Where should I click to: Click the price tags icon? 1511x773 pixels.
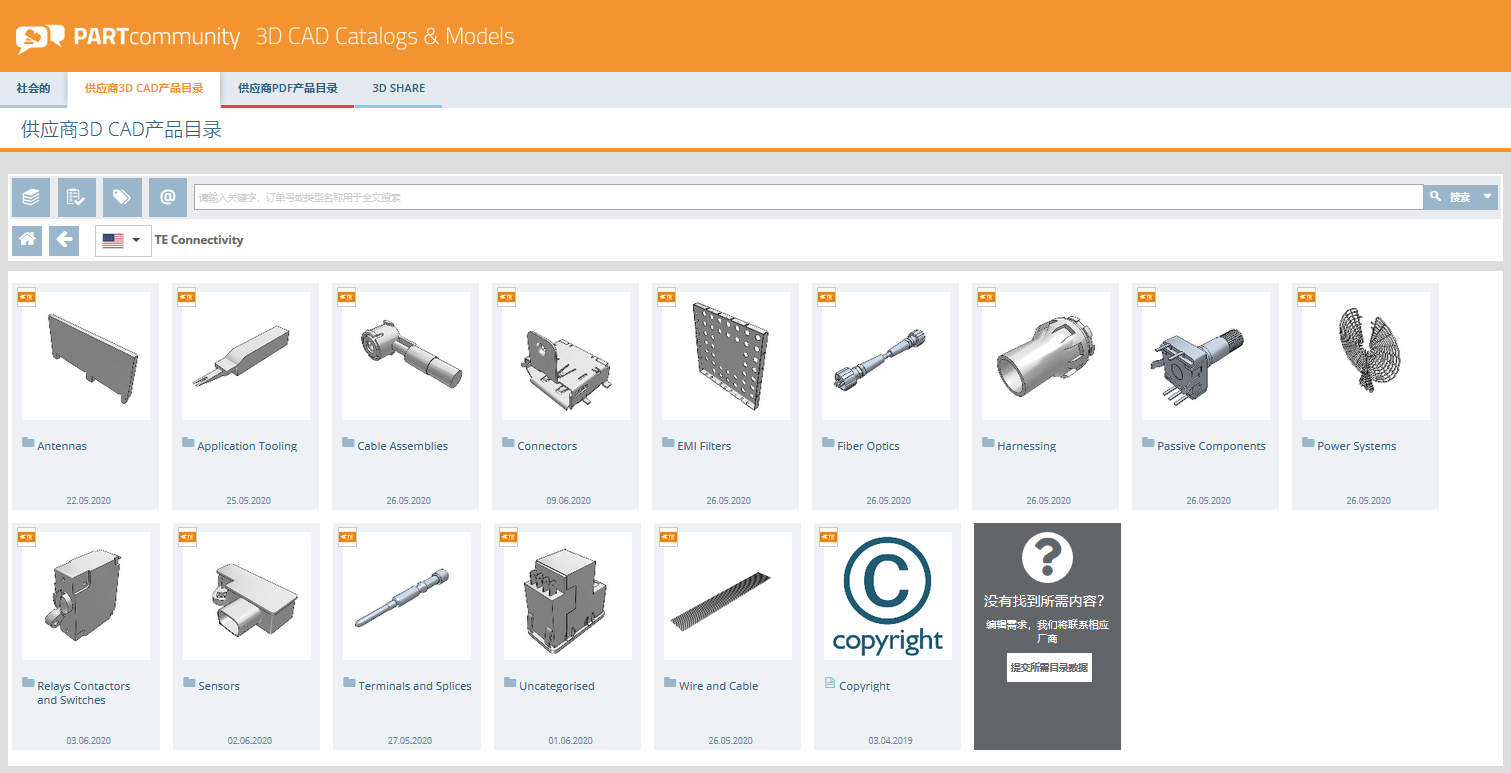click(x=122, y=197)
